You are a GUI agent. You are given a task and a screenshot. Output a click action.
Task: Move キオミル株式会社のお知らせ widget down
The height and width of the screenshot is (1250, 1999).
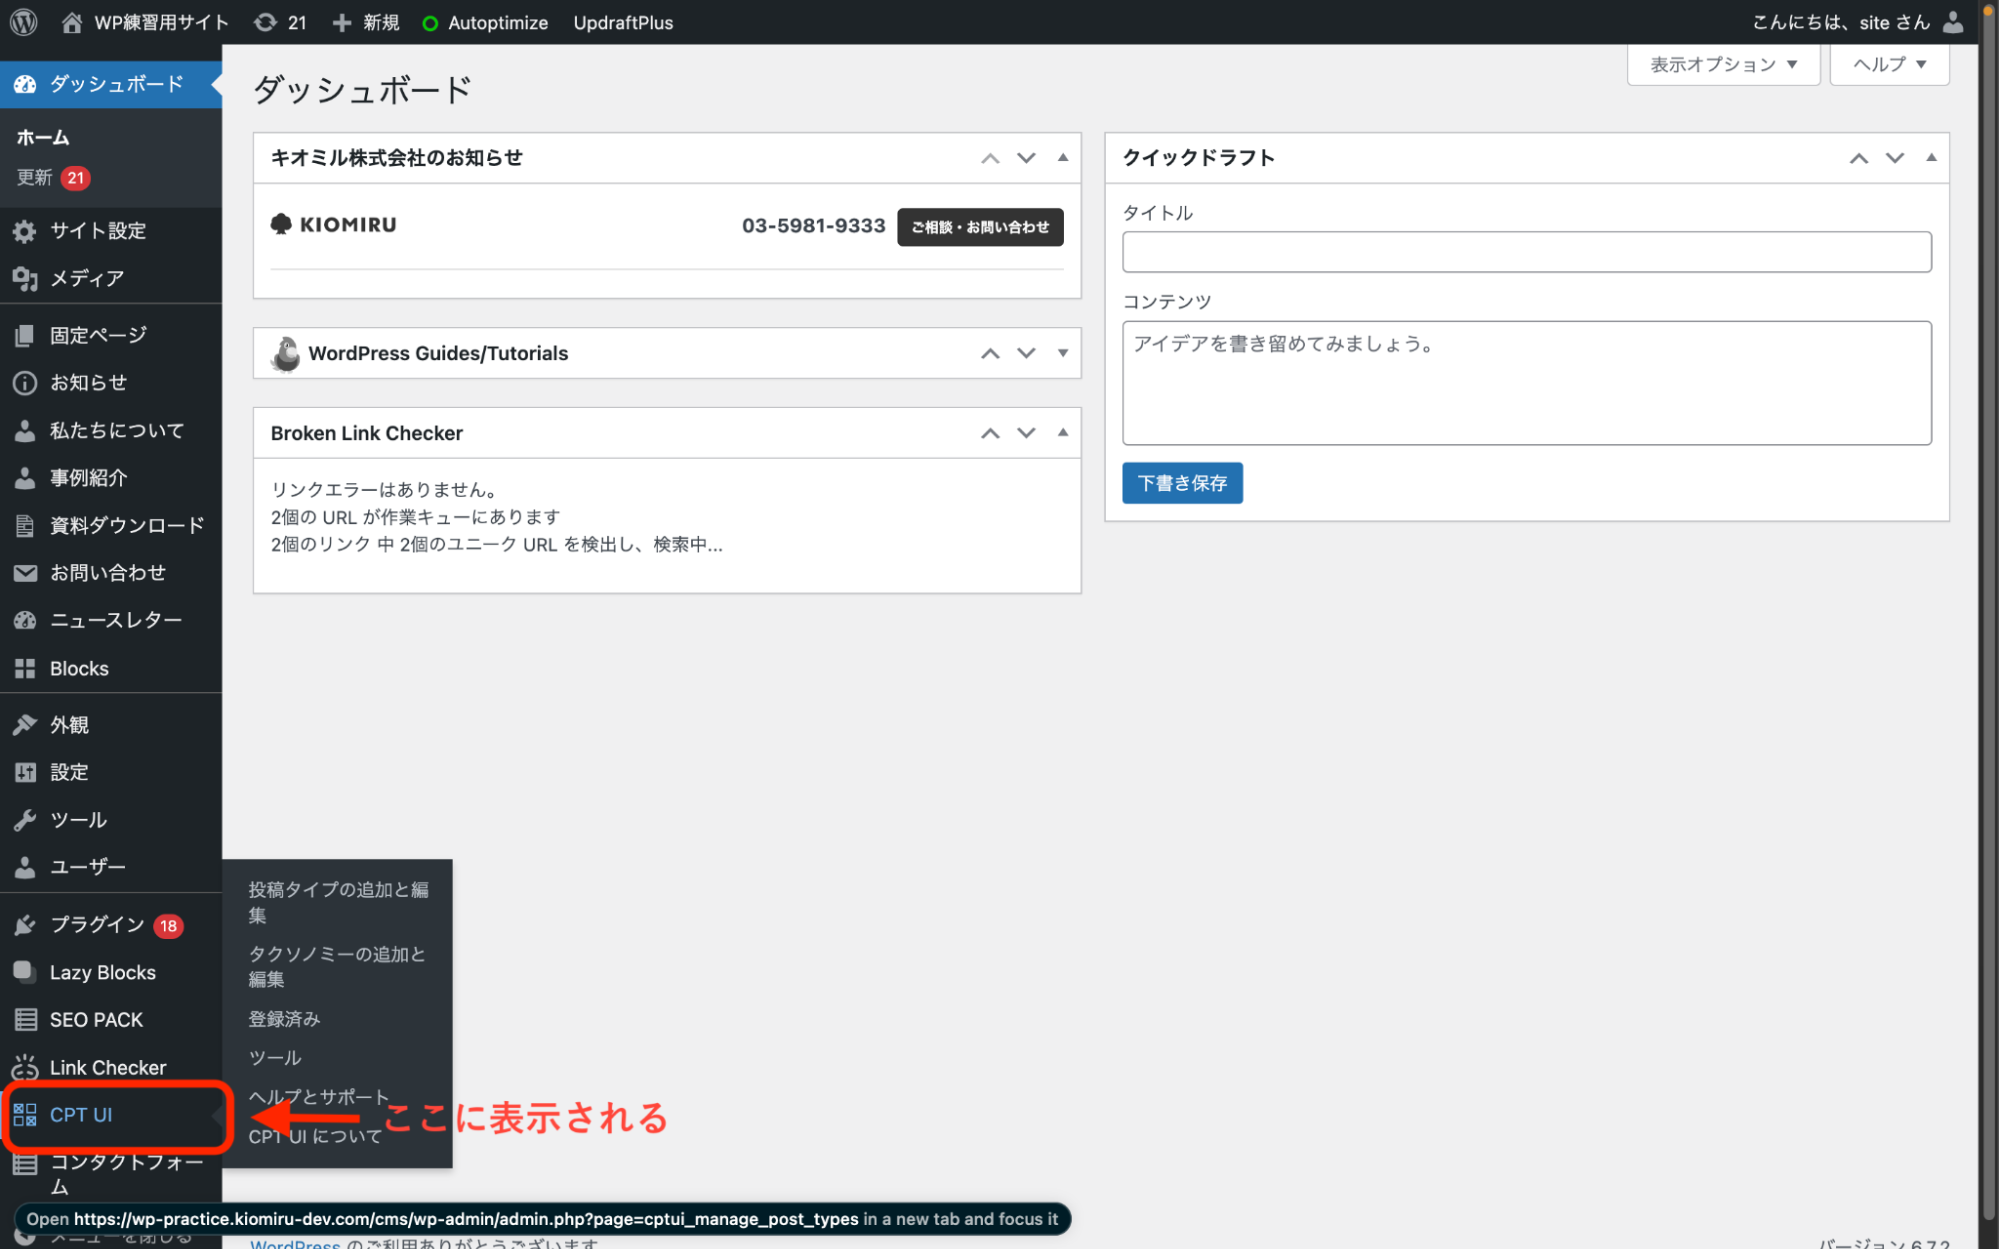click(x=1026, y=158)
